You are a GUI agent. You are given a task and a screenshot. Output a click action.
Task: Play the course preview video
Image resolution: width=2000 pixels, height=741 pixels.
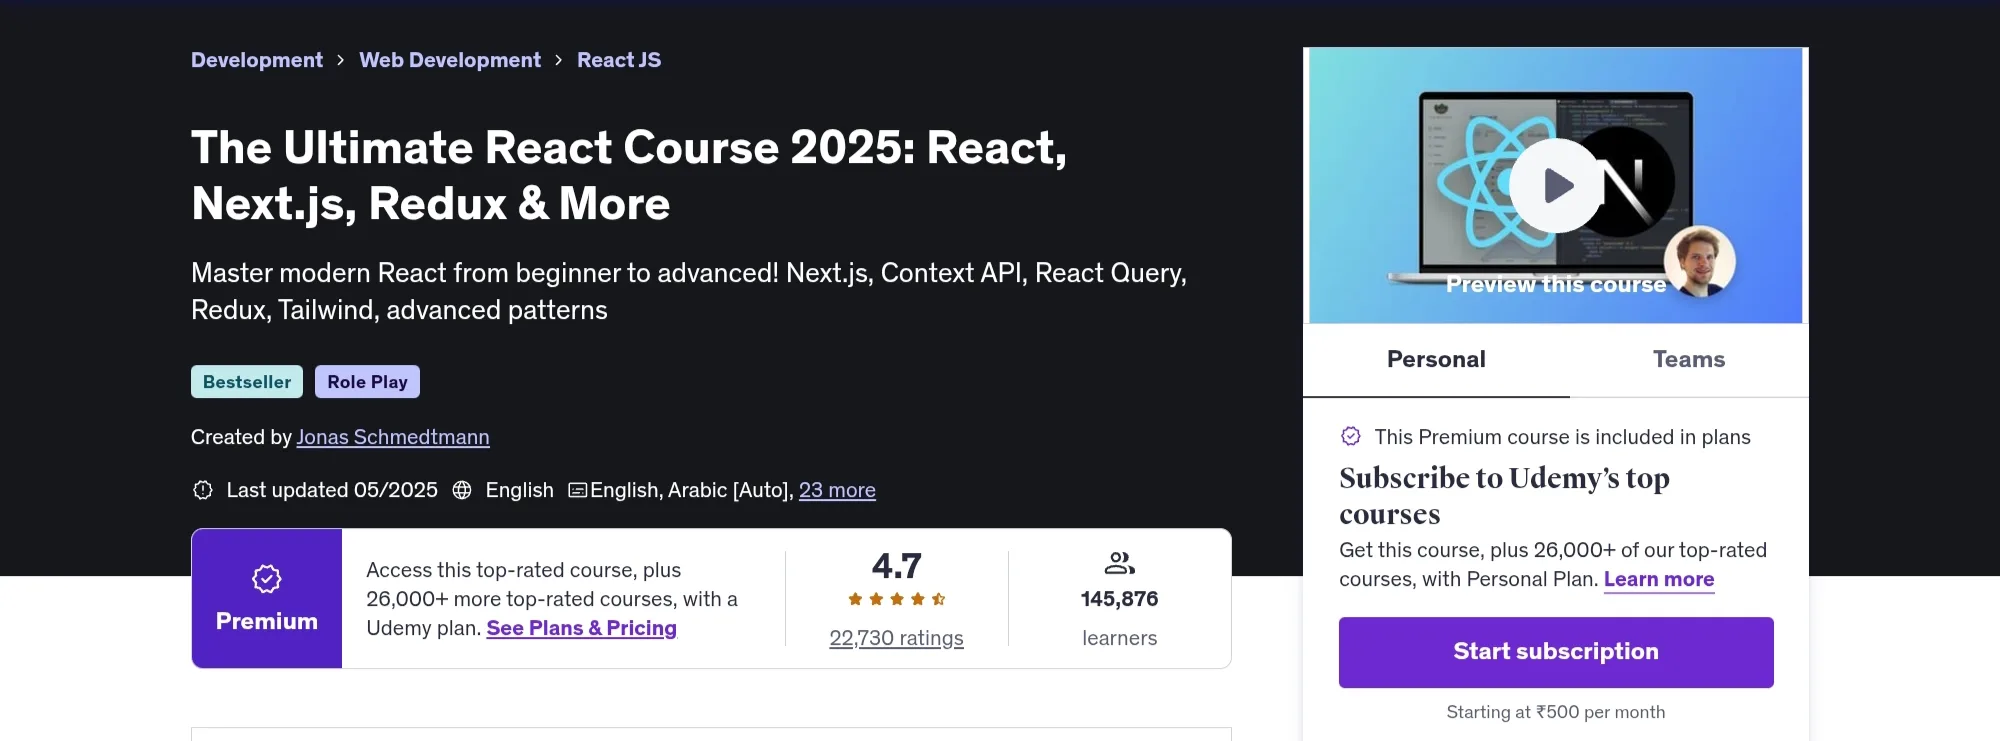click(x=1556, y=185)
